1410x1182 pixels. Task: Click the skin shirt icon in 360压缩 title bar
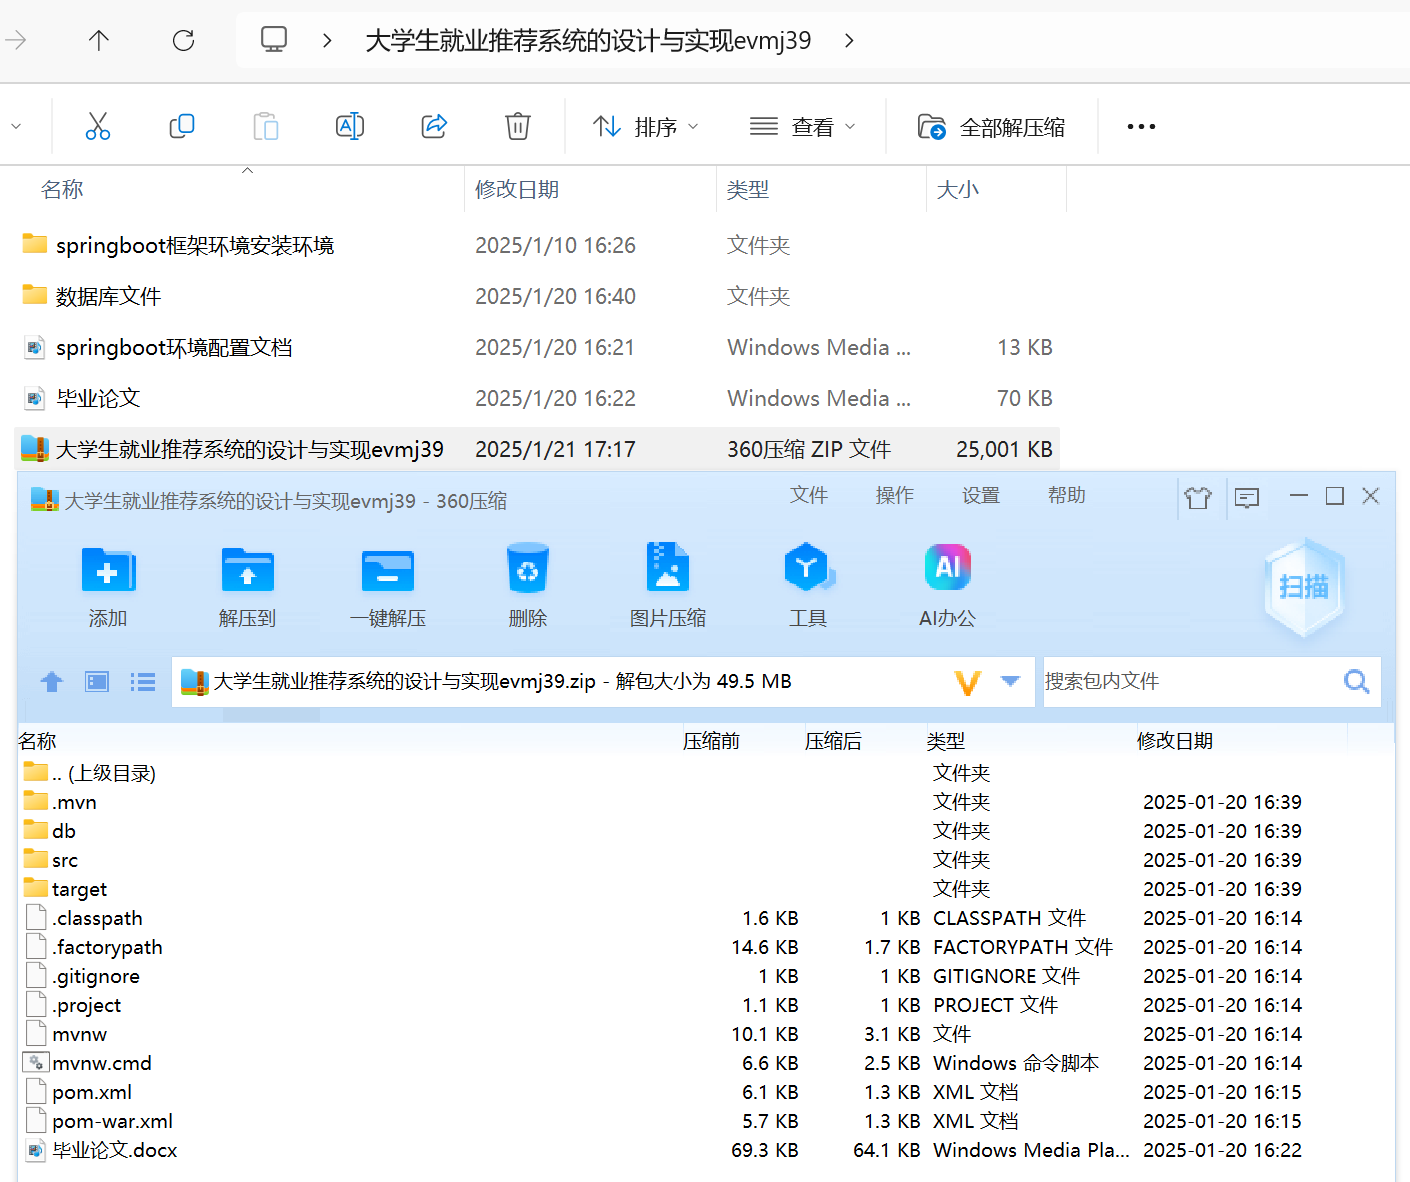[x=1198, y=497]
